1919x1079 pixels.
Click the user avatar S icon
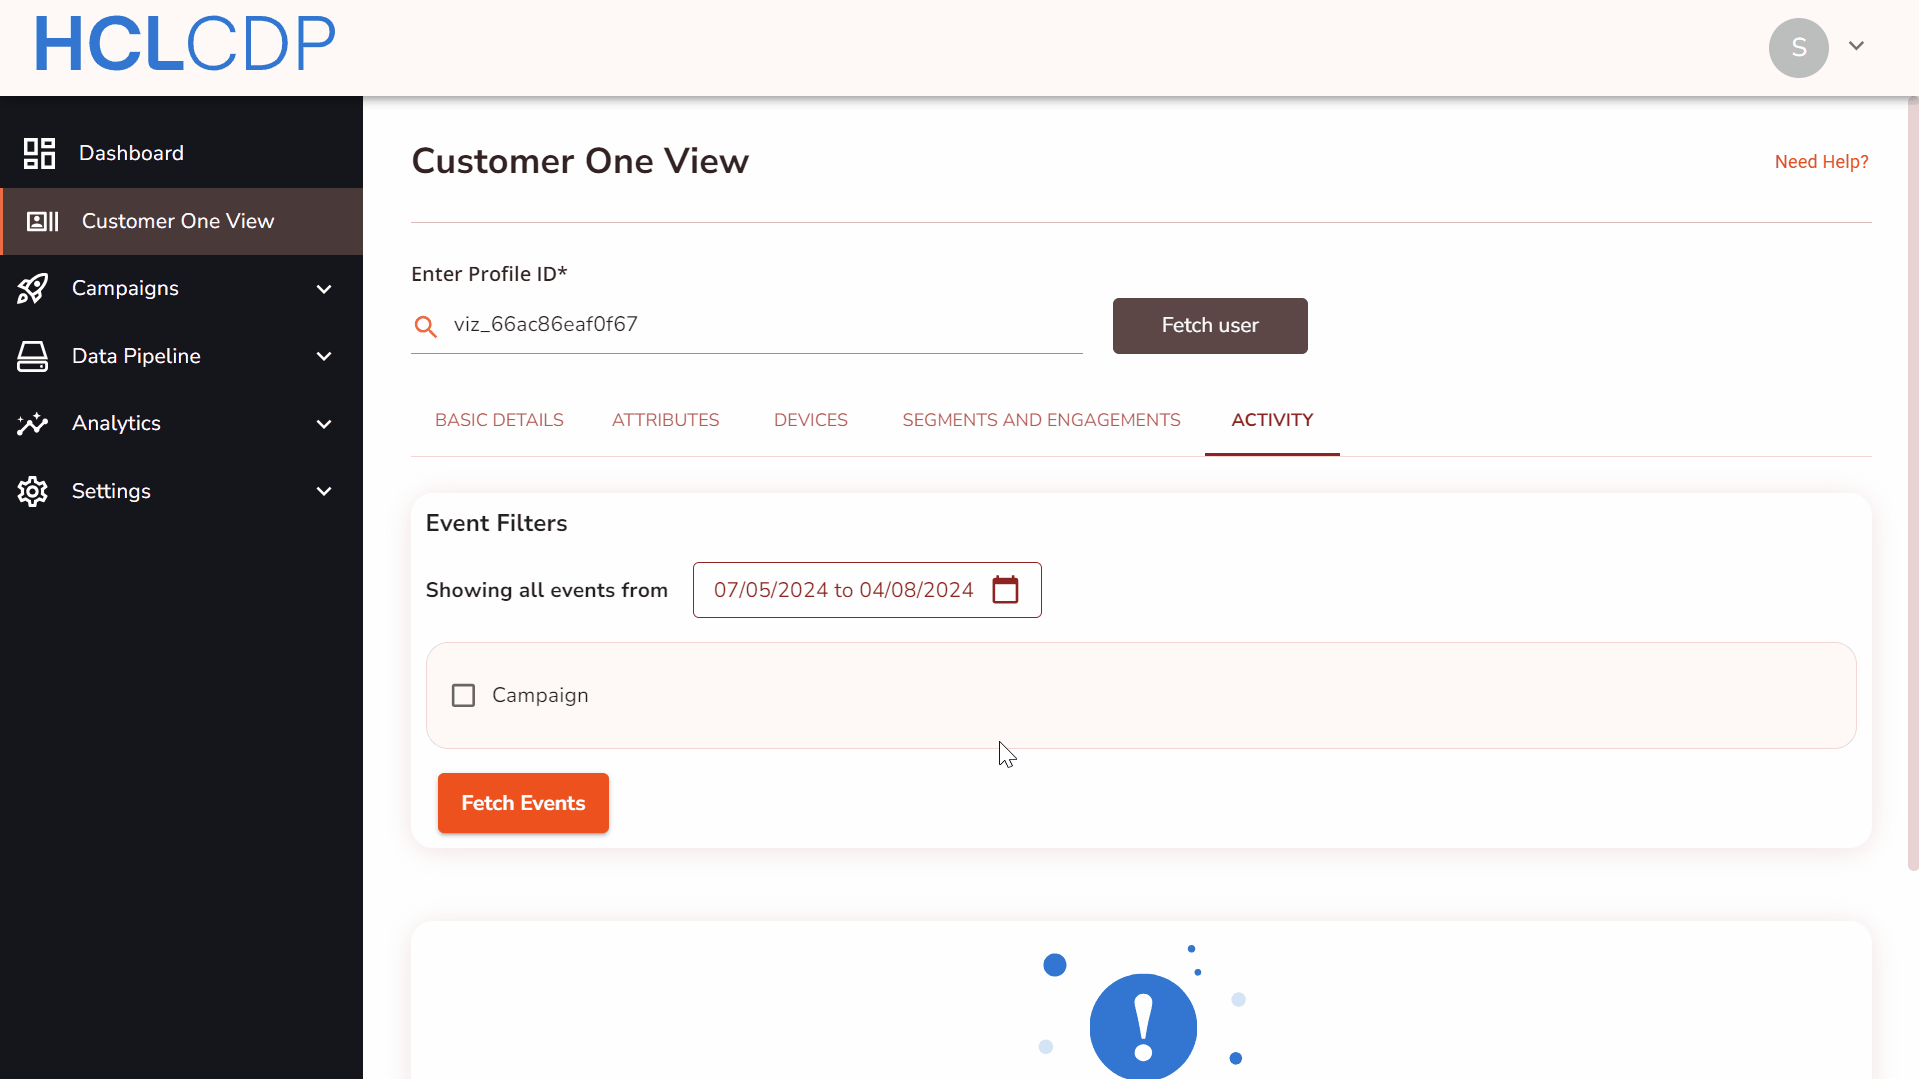[x=1798, y=47]
